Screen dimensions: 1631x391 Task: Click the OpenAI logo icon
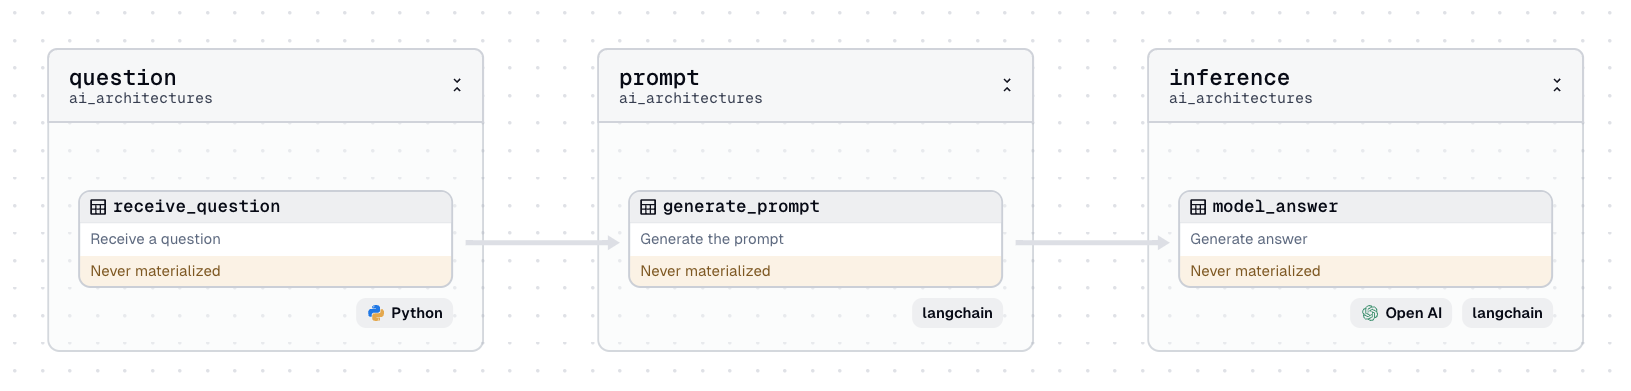tap(1370, 313)
